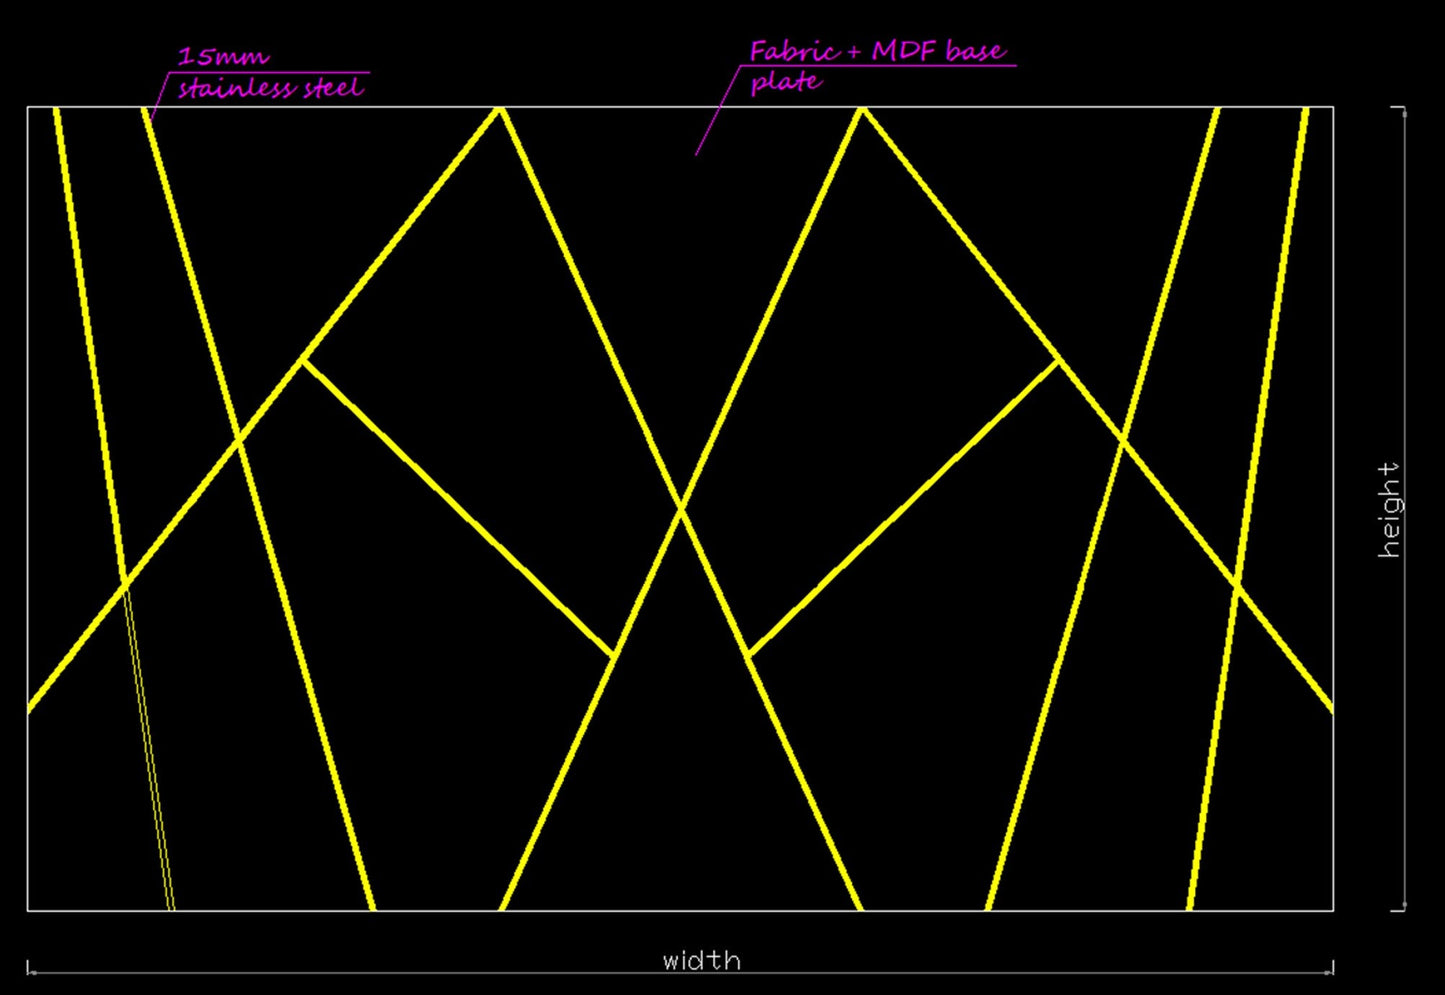This screenshot has height=995, width=1445.
Task: Click the upper junction of the right short diagonal
Action: 1058,360
